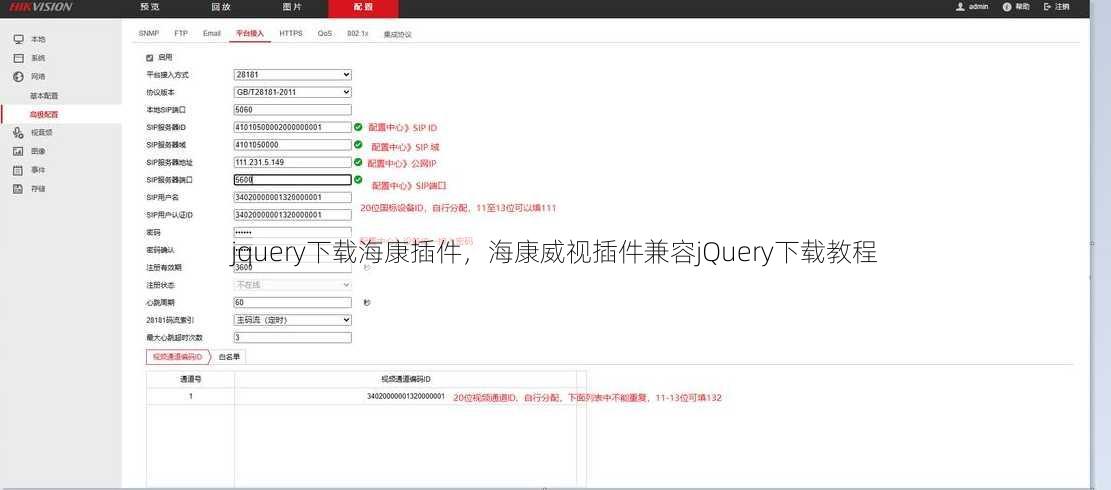1111x490 pixels.
Task: Open the SNMP tab
Action: [149, 33]
